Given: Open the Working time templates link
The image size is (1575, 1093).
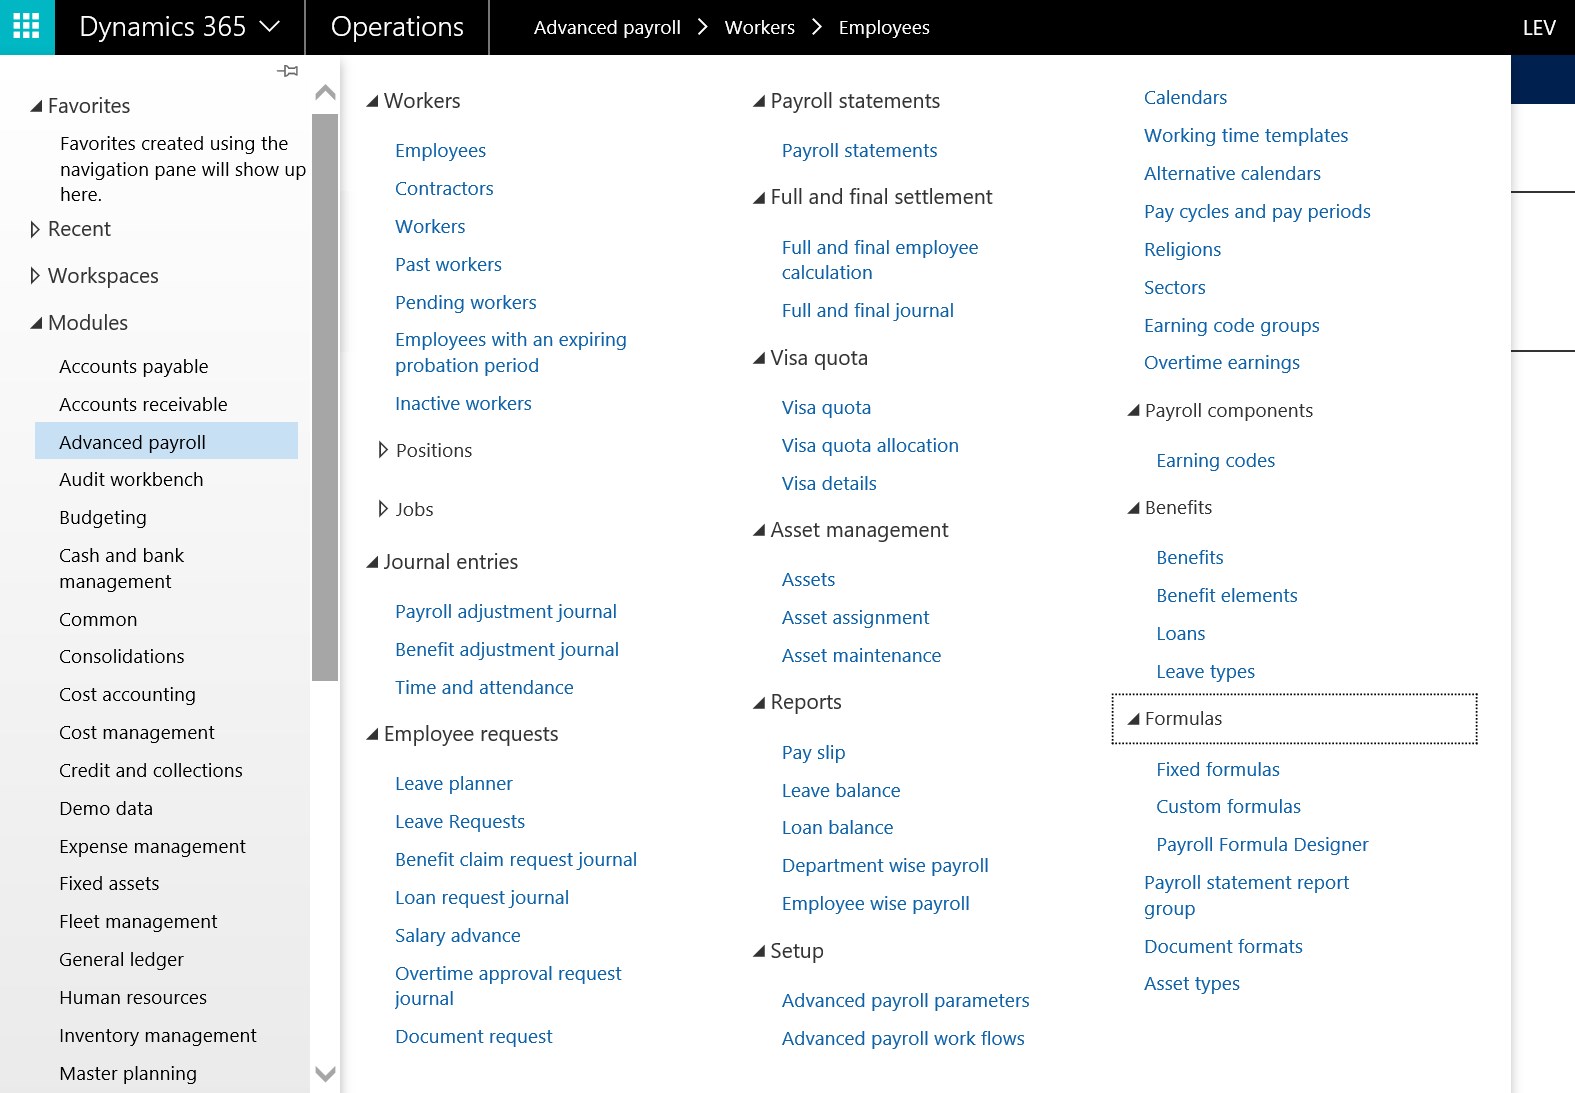Looking at the screenshot, I should (1246, 136).
